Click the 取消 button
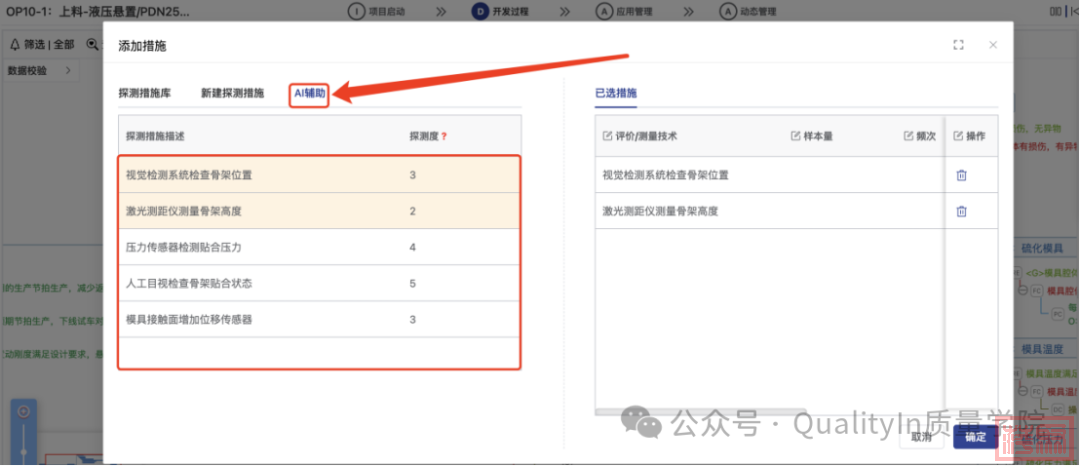The width and height of the screenshot is (1080, 466). point(922,437)
